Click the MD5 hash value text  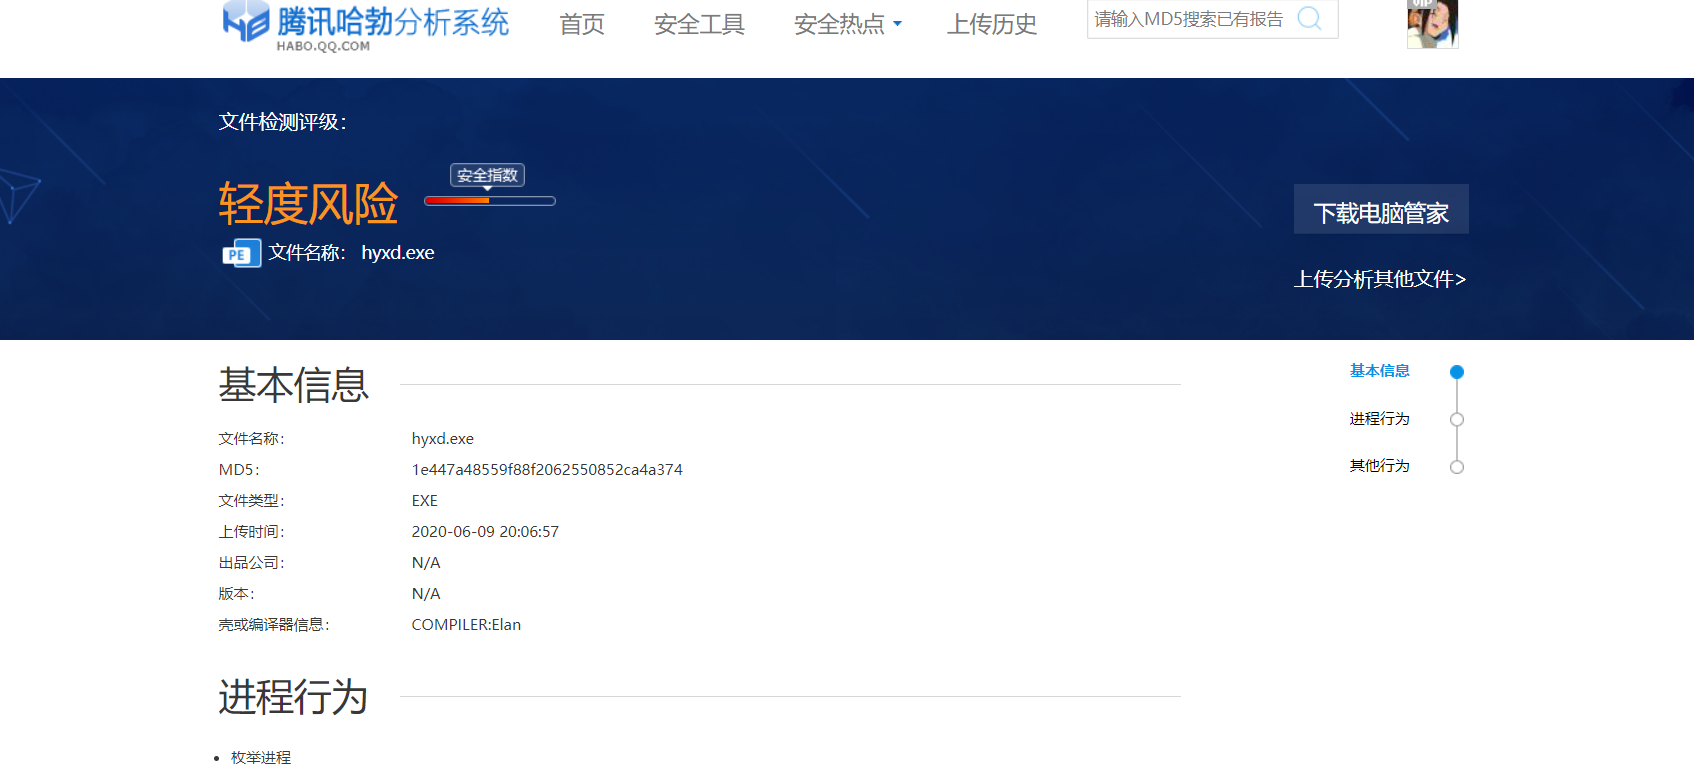click(547, 470)
